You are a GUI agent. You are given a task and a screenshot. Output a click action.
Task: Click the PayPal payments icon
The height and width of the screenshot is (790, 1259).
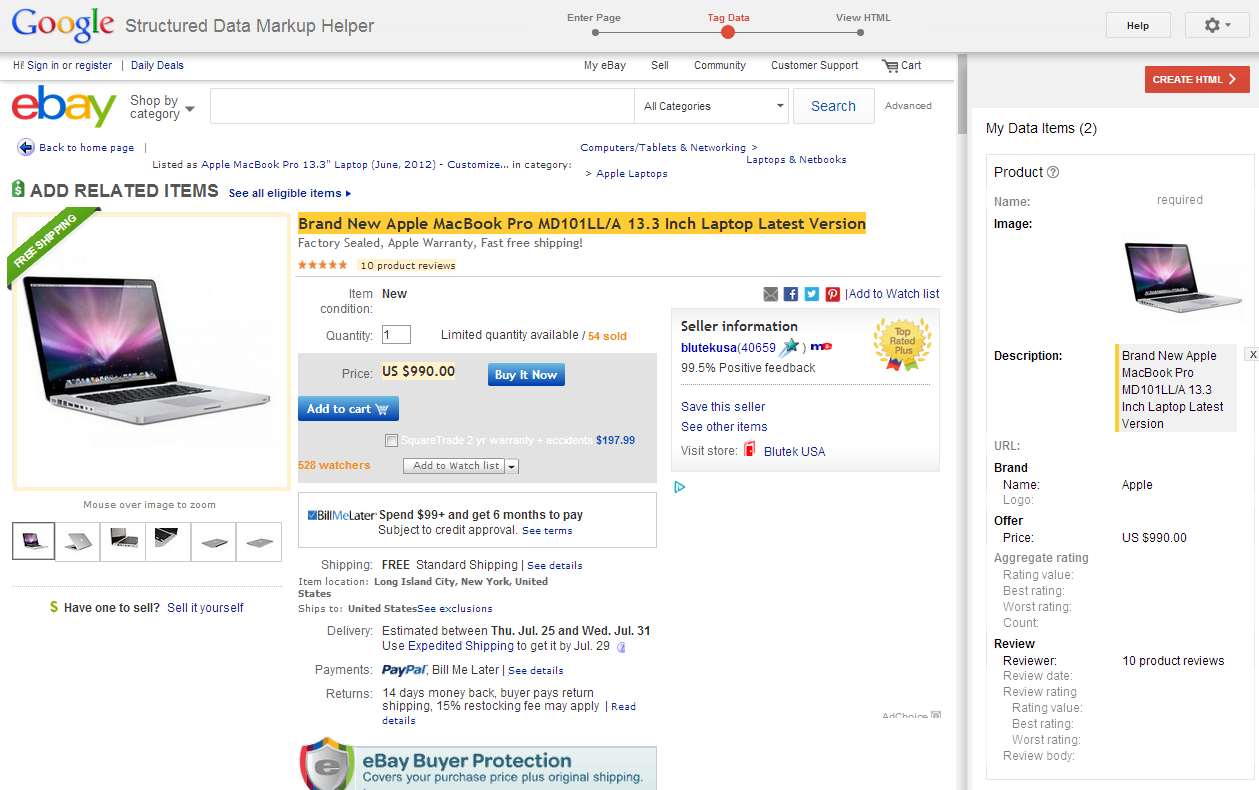[403, 670]
